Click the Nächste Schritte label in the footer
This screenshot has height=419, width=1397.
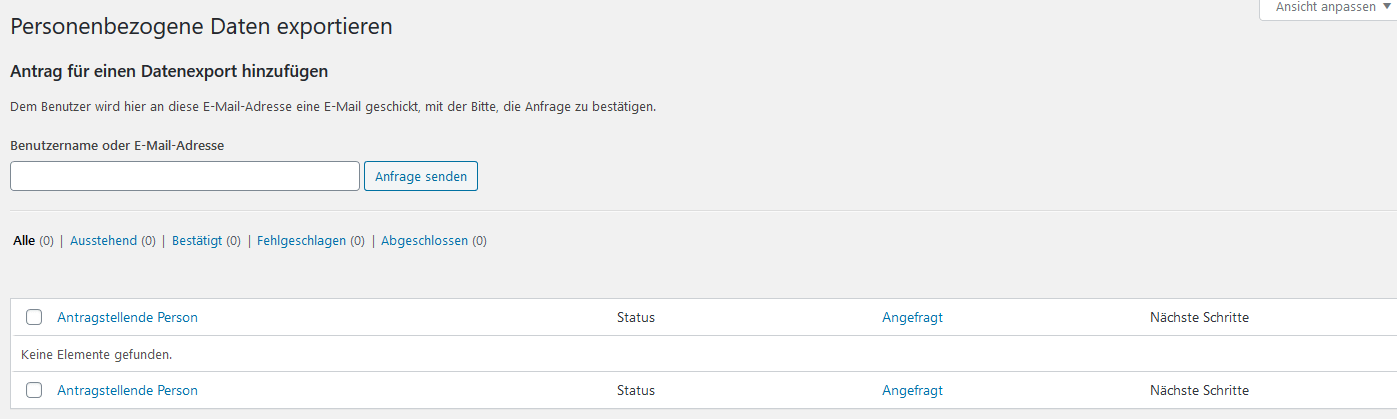click(x=1199, y=391)
